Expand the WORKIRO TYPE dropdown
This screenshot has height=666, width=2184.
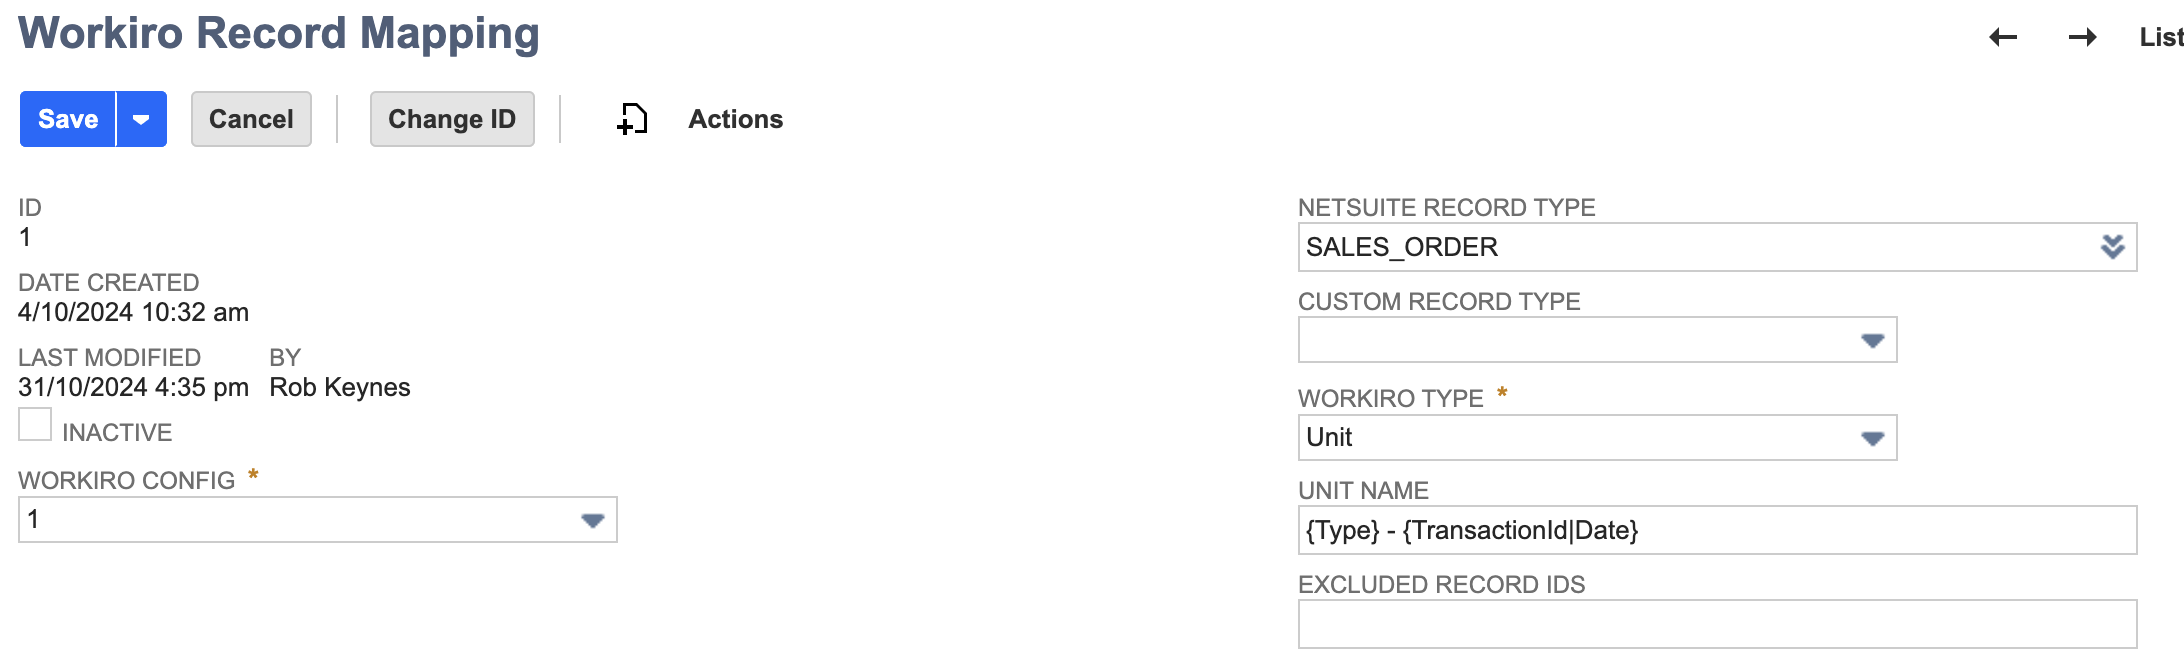(1871, 437)
